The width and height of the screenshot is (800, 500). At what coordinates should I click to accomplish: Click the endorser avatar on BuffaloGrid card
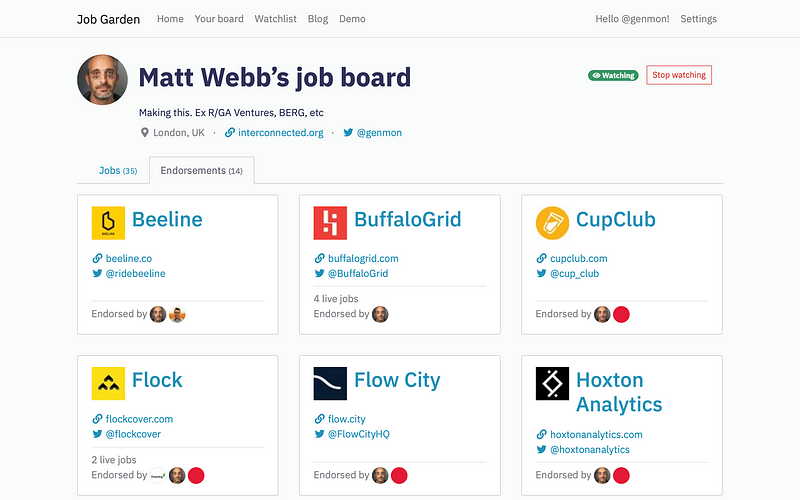click(380, 314)
